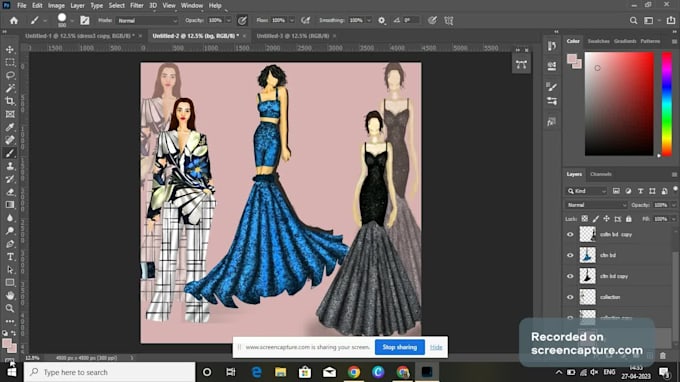
Task: Pick a shade in the color field
Action: (619, 104)
